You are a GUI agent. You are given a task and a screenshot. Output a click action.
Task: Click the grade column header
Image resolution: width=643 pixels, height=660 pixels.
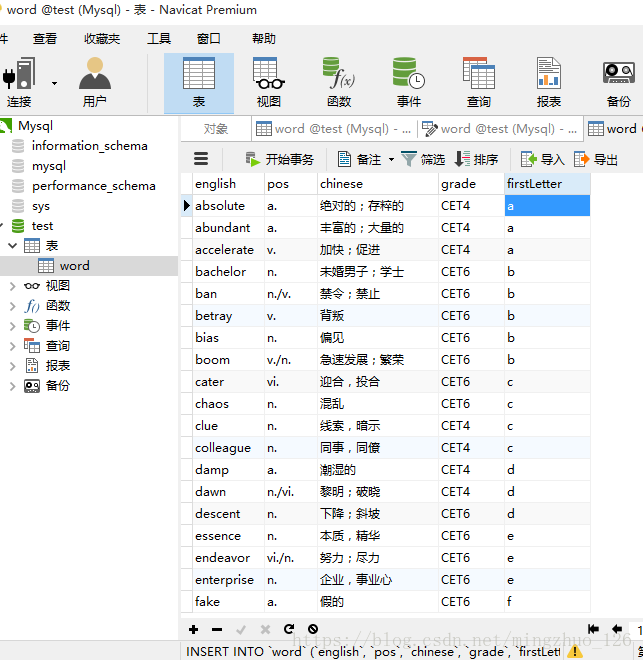pyautogui.click(x=471, y=184)
